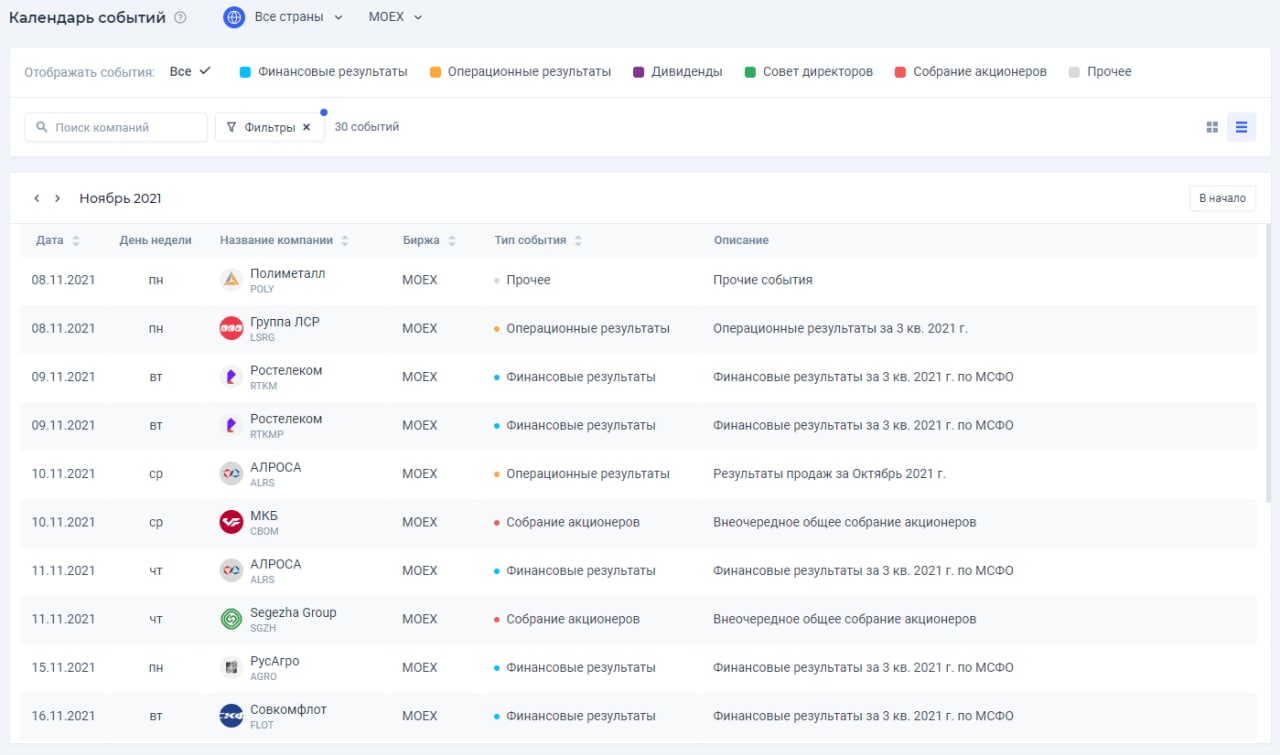Click the МКБ company logo
Screen dimensions: 1280x755
[x=231, y=522]
